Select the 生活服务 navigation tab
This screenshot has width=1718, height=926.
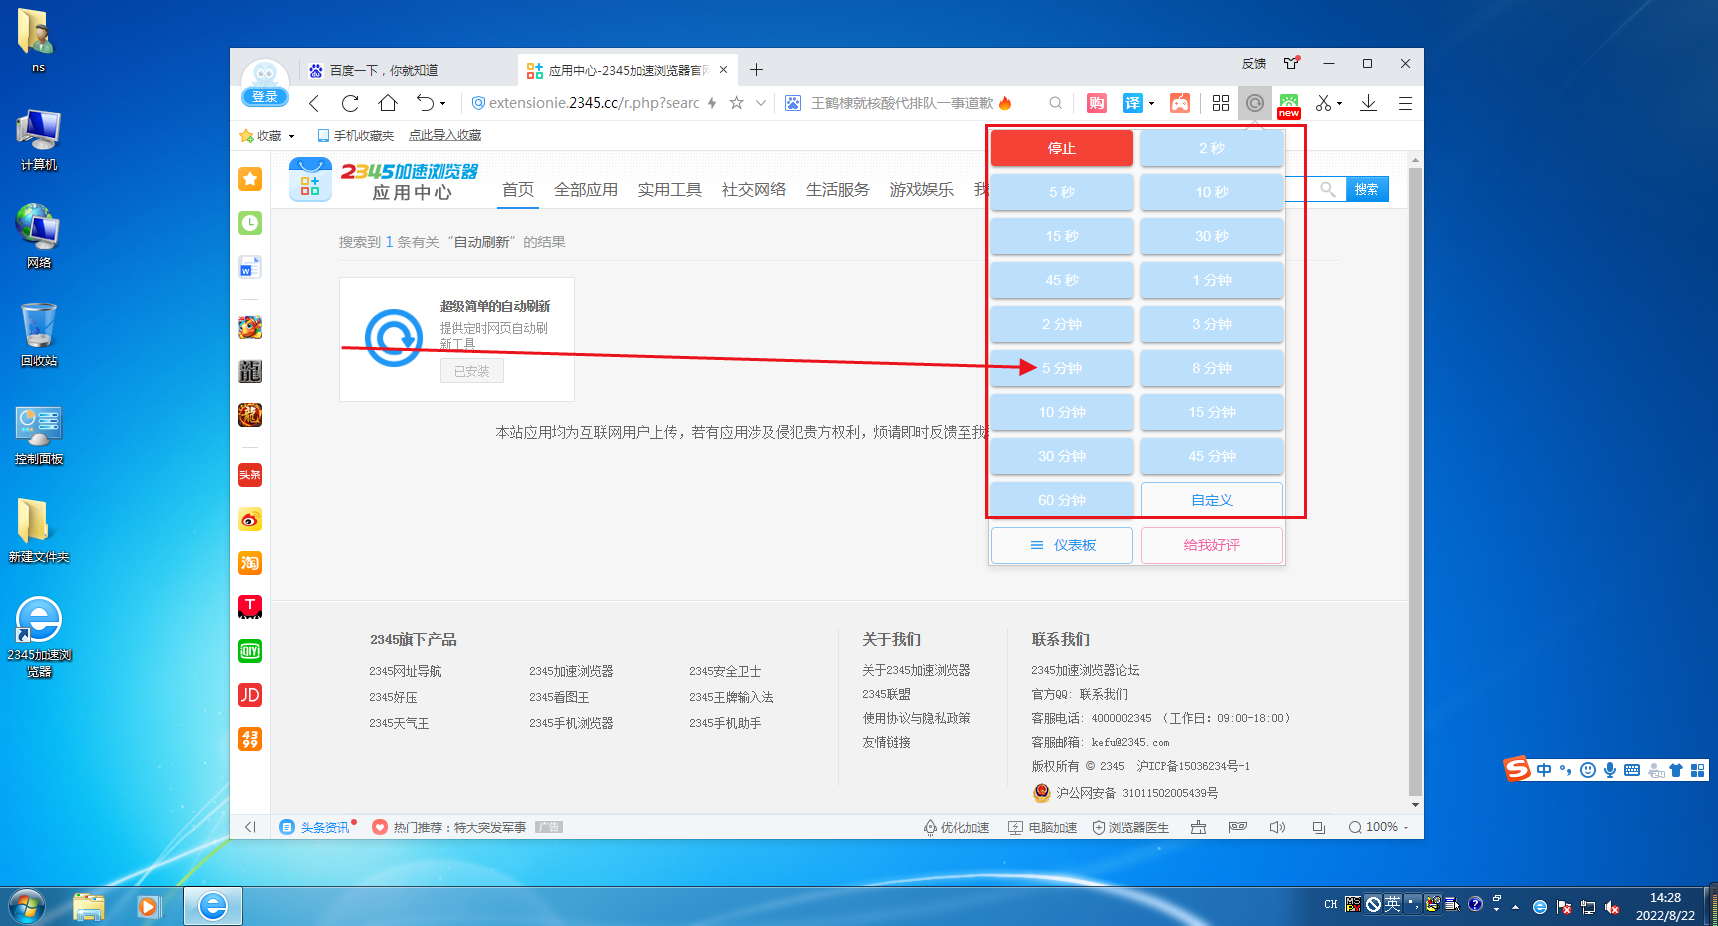point(838,189)
